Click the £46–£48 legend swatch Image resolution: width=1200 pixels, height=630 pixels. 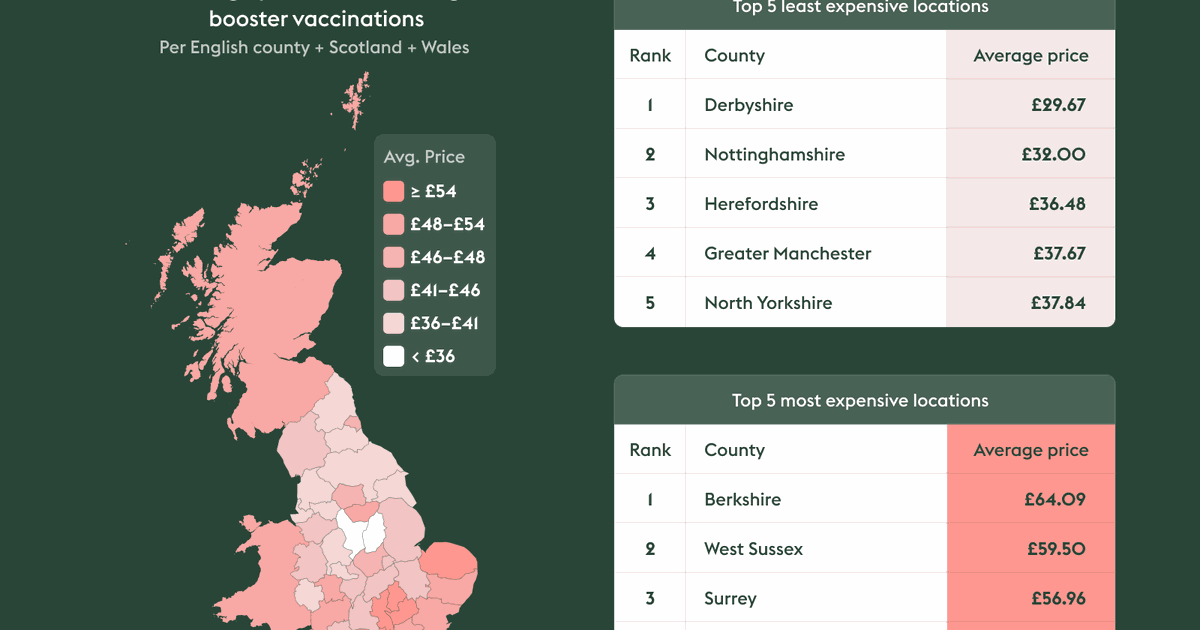click(393, 257)
